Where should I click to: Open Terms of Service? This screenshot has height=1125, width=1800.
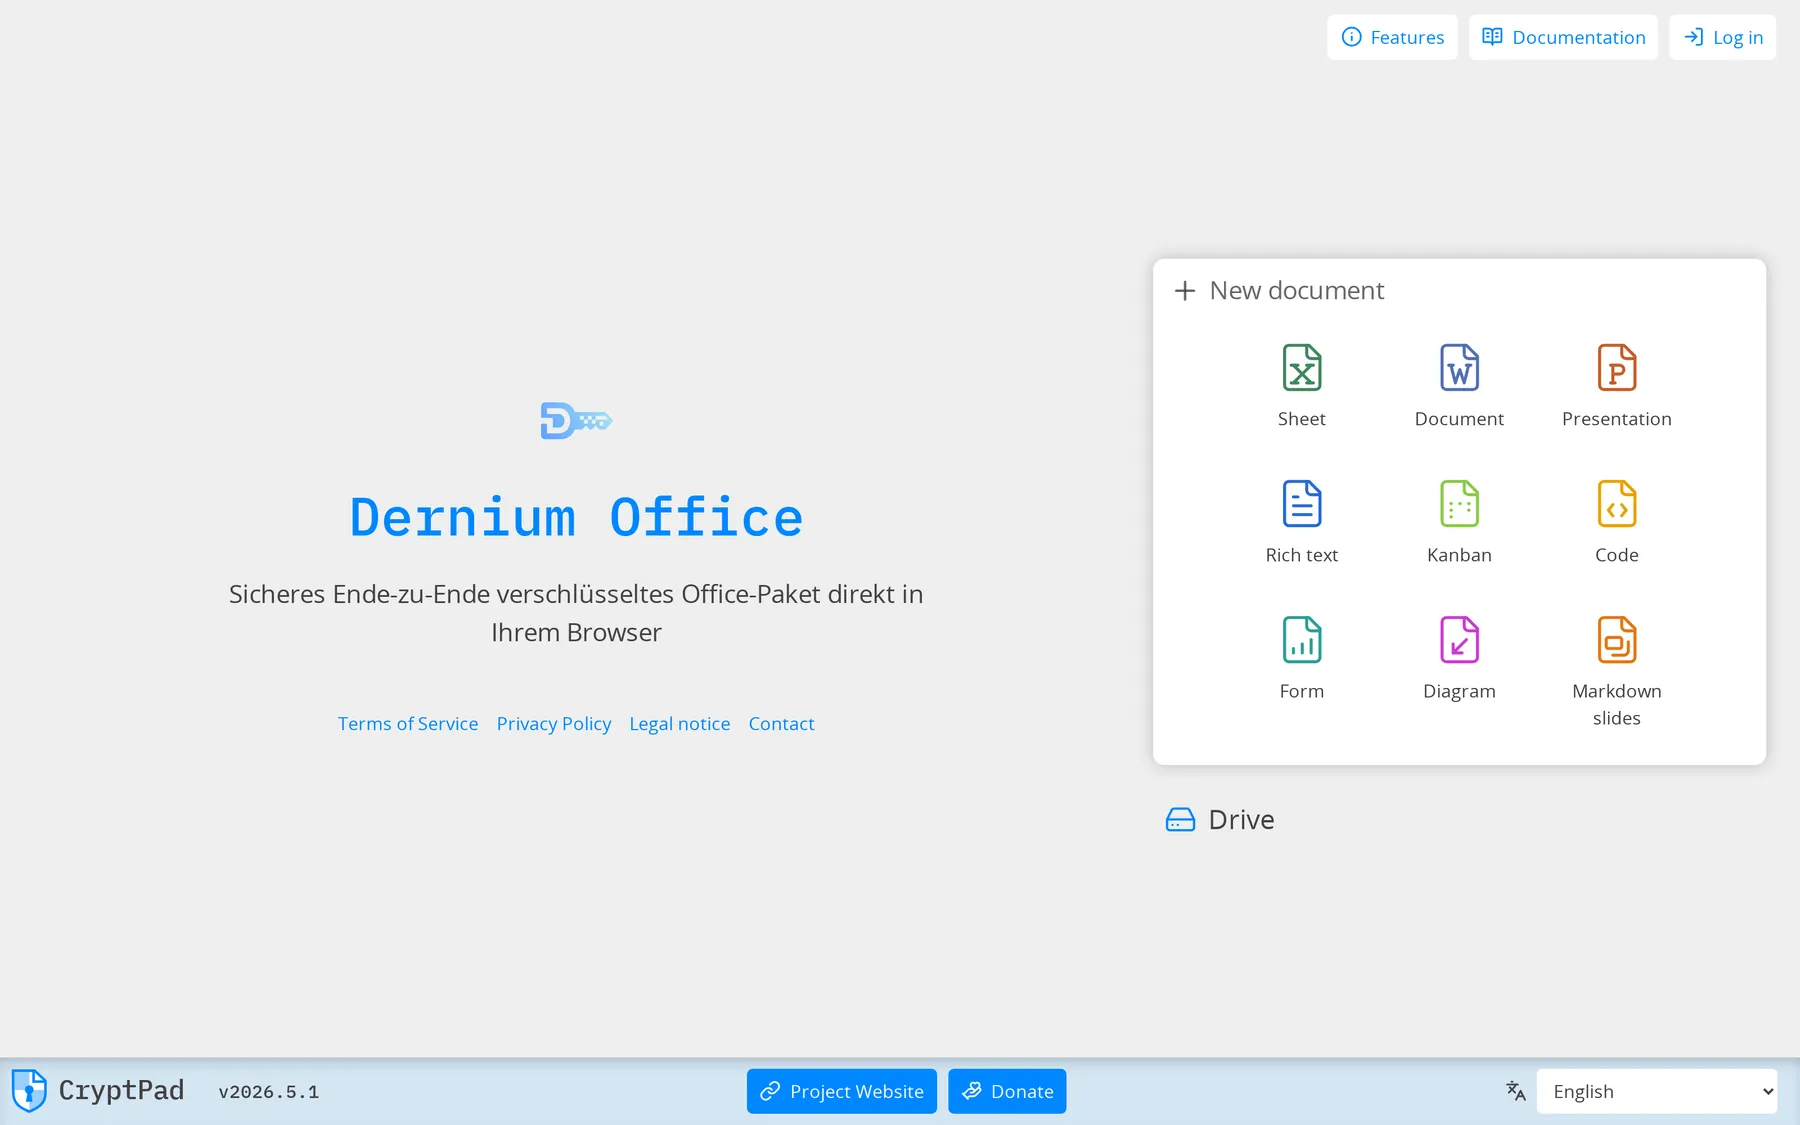(408, 724)
